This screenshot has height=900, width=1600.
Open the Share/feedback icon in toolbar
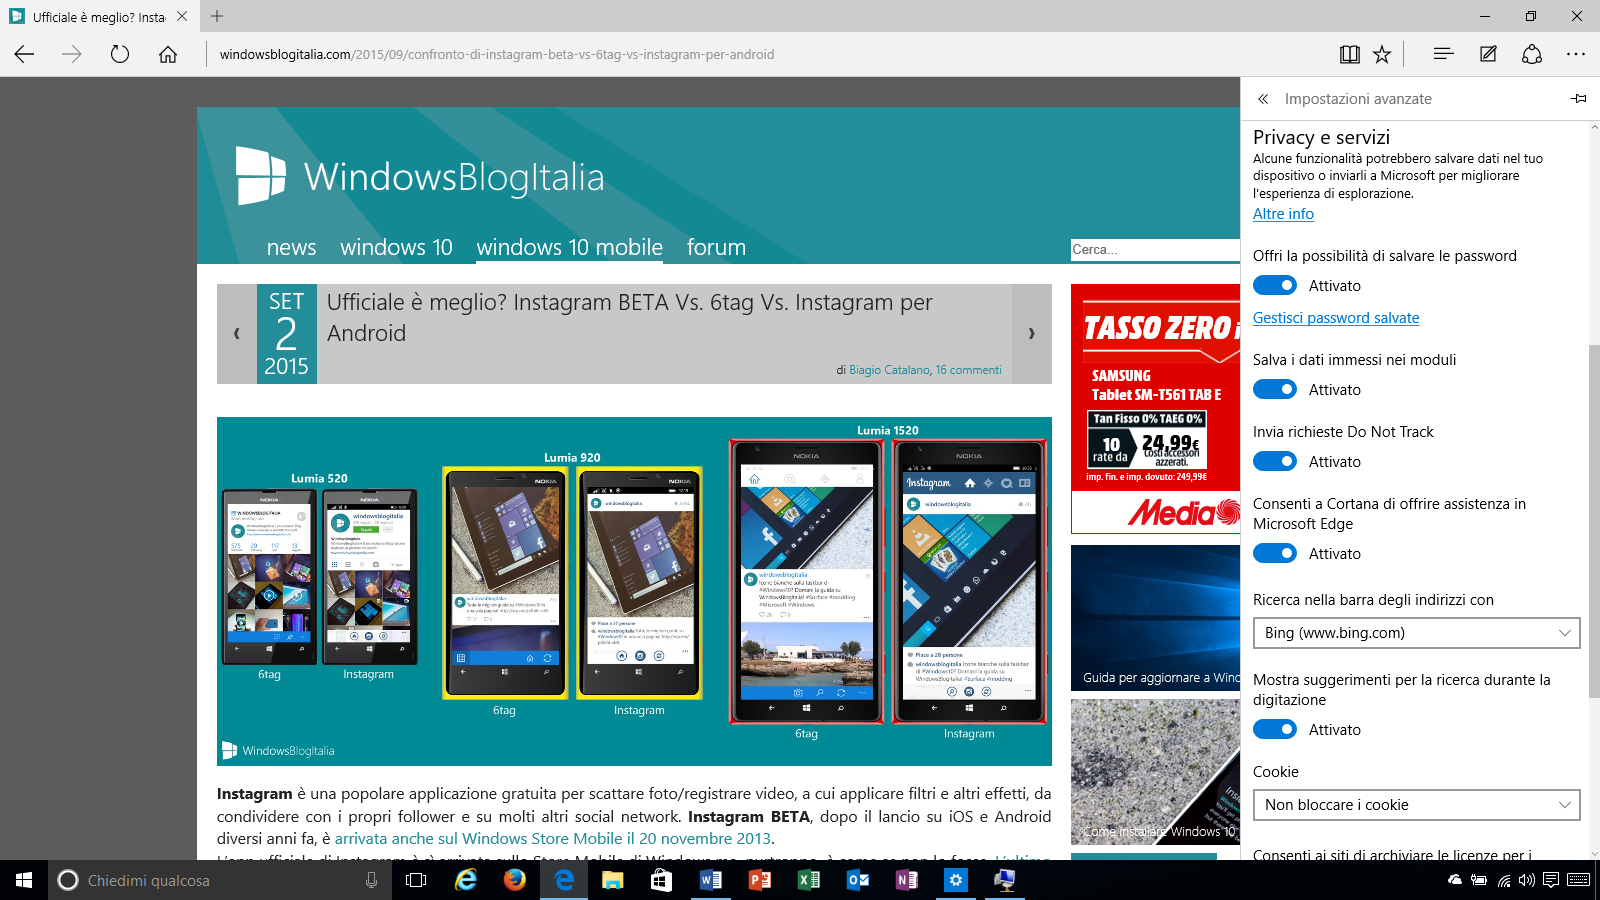(x=1532, y=54)
